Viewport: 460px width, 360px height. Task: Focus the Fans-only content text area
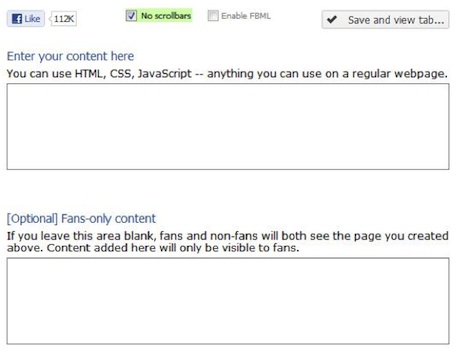pyautogui.click(x=228, y=301)
